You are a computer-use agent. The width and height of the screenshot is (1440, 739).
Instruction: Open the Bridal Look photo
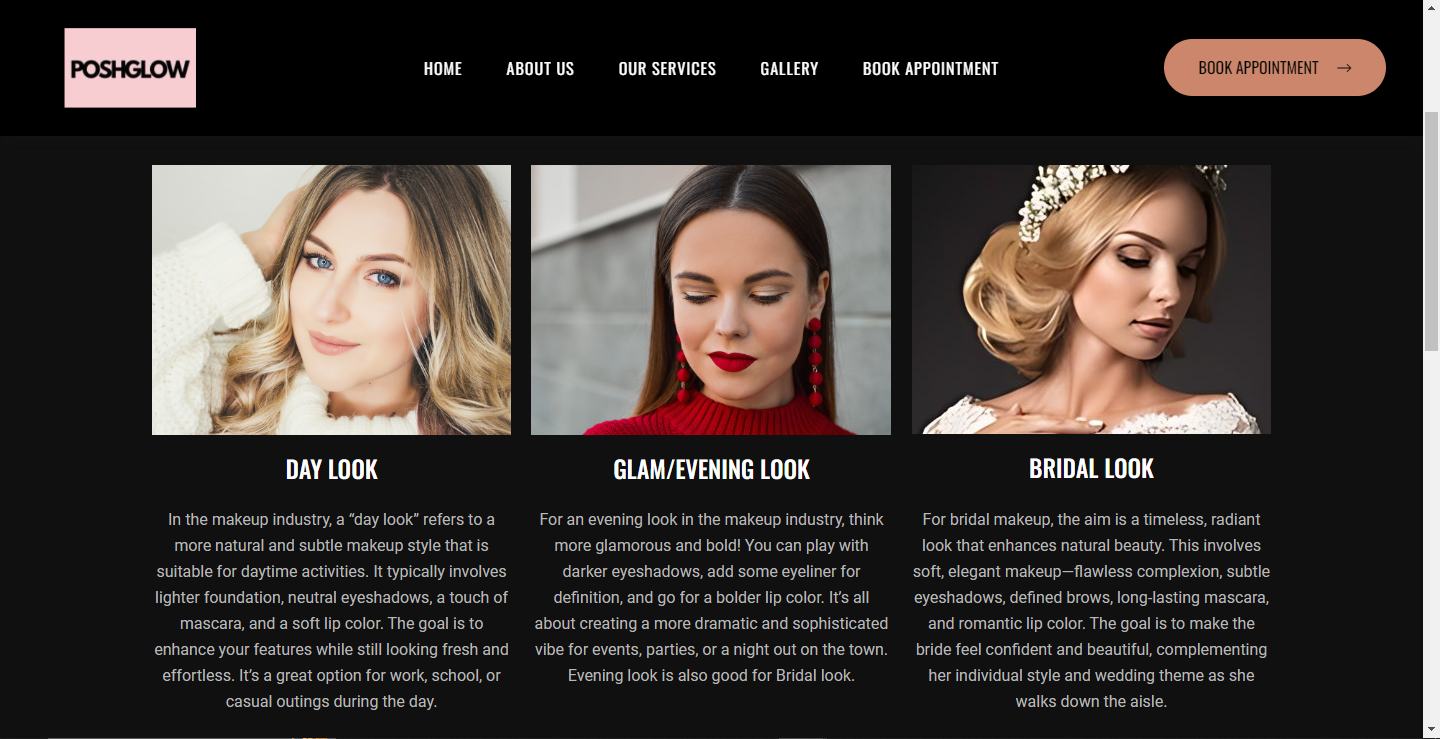[1091, 299]
